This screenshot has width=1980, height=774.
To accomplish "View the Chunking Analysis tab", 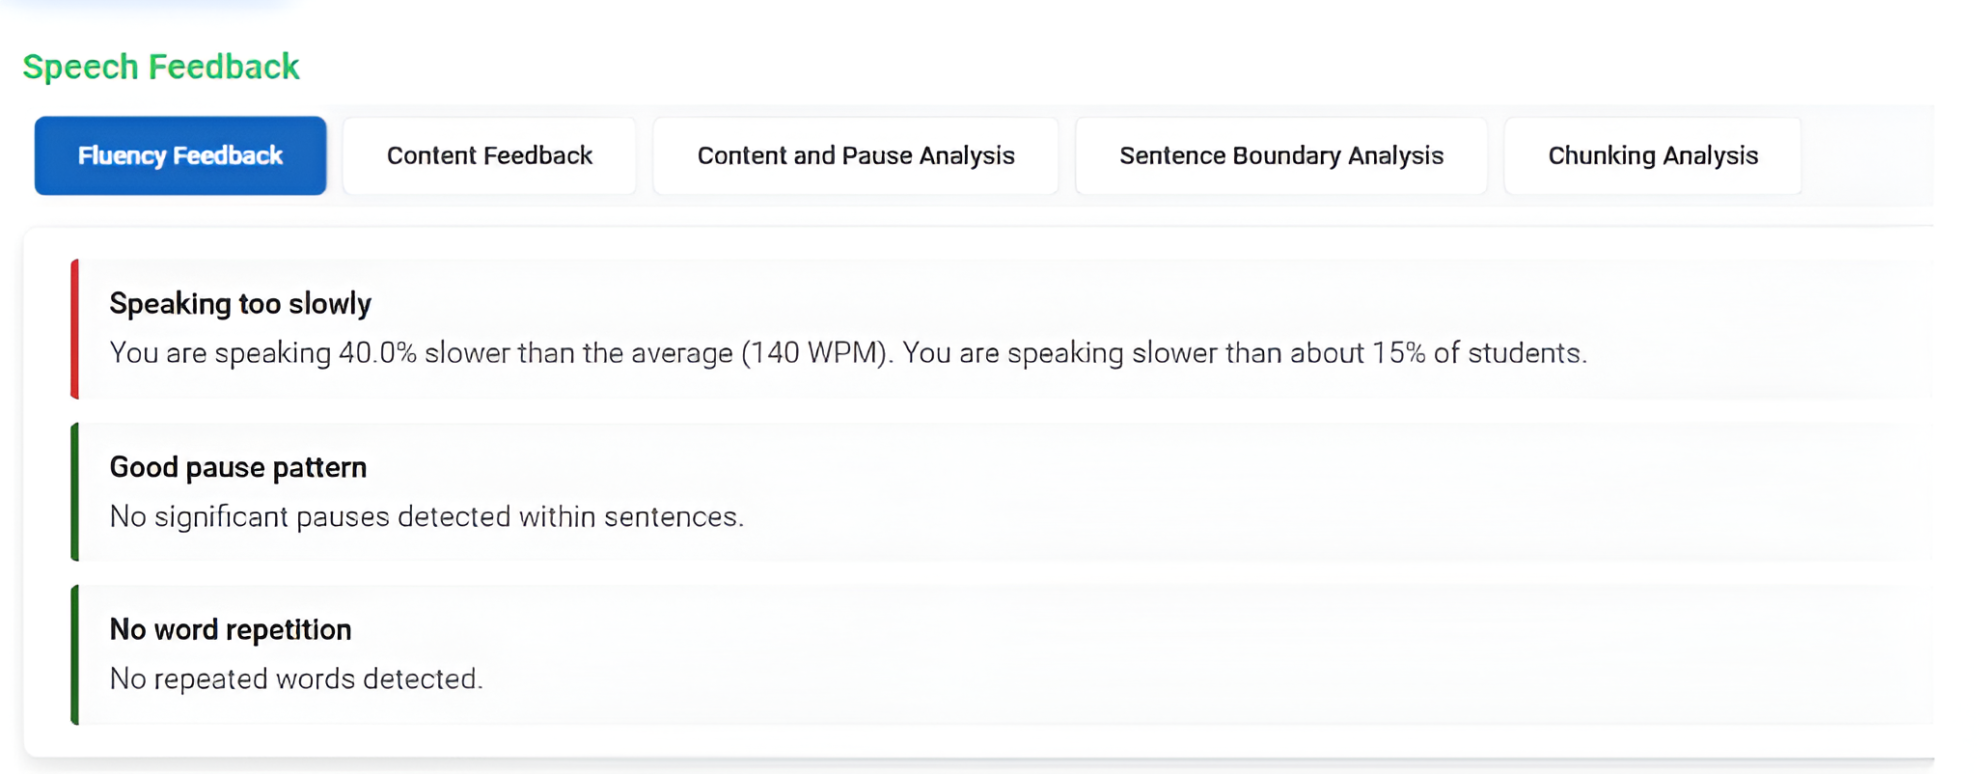I will 1652,155.
